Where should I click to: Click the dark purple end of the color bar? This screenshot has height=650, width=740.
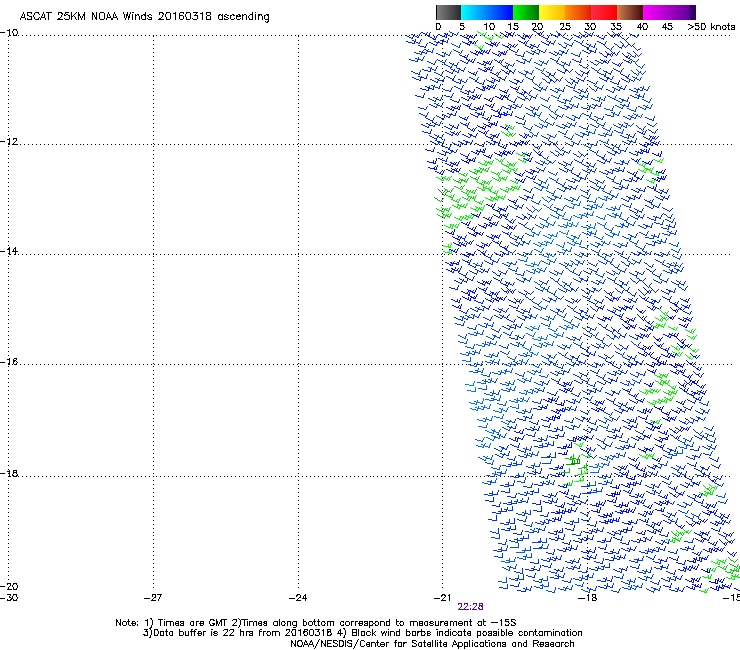[692, 12]
